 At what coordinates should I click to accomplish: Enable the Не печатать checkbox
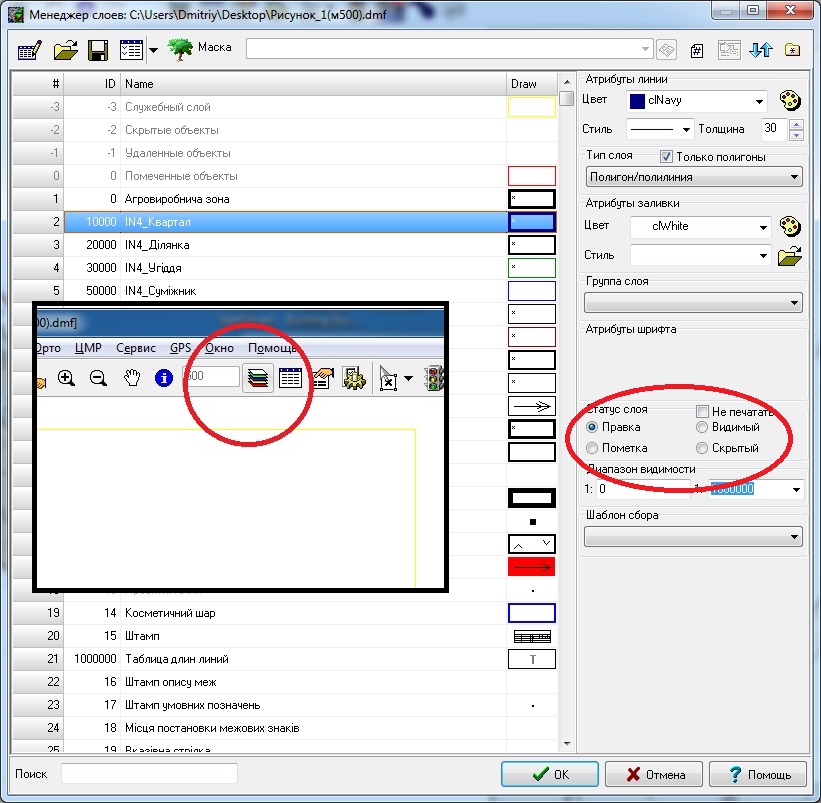pos(703,412)
